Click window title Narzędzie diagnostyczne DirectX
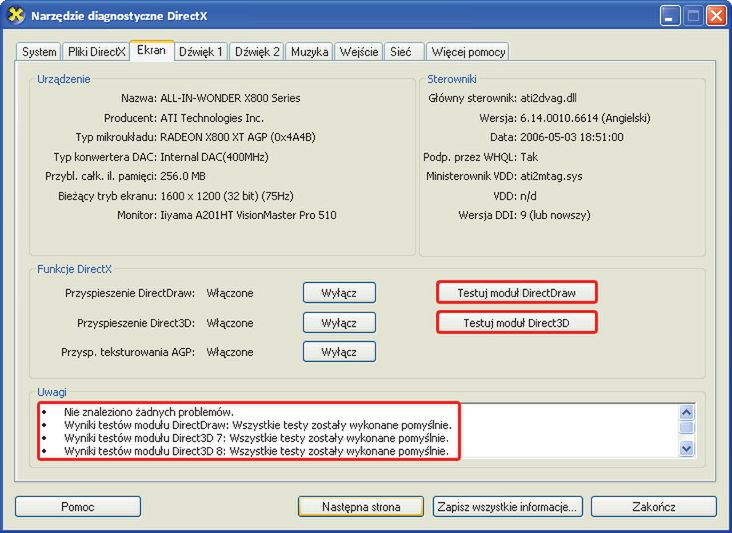The height and width of the screenshot is (533, 732). [119, 16]
